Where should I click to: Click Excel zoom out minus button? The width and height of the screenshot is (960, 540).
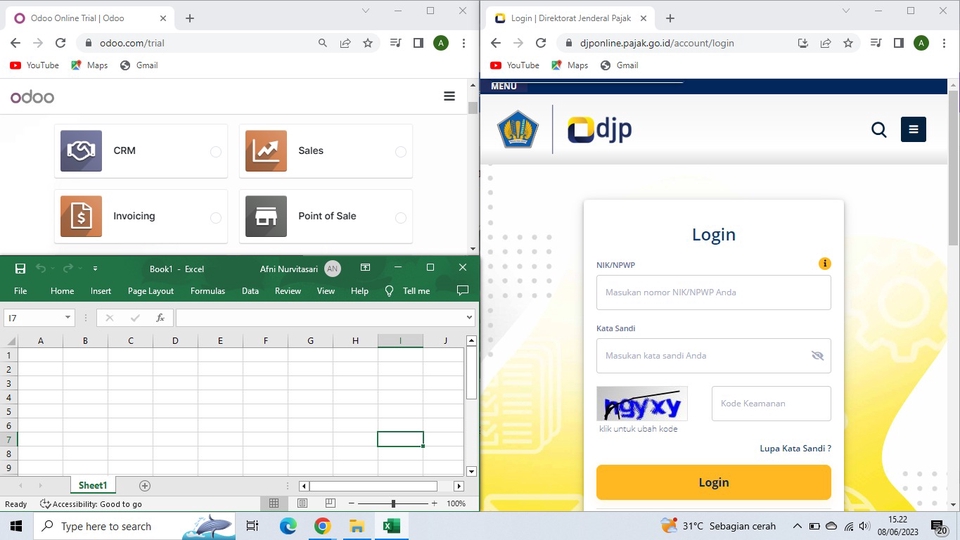coord(351,503)
